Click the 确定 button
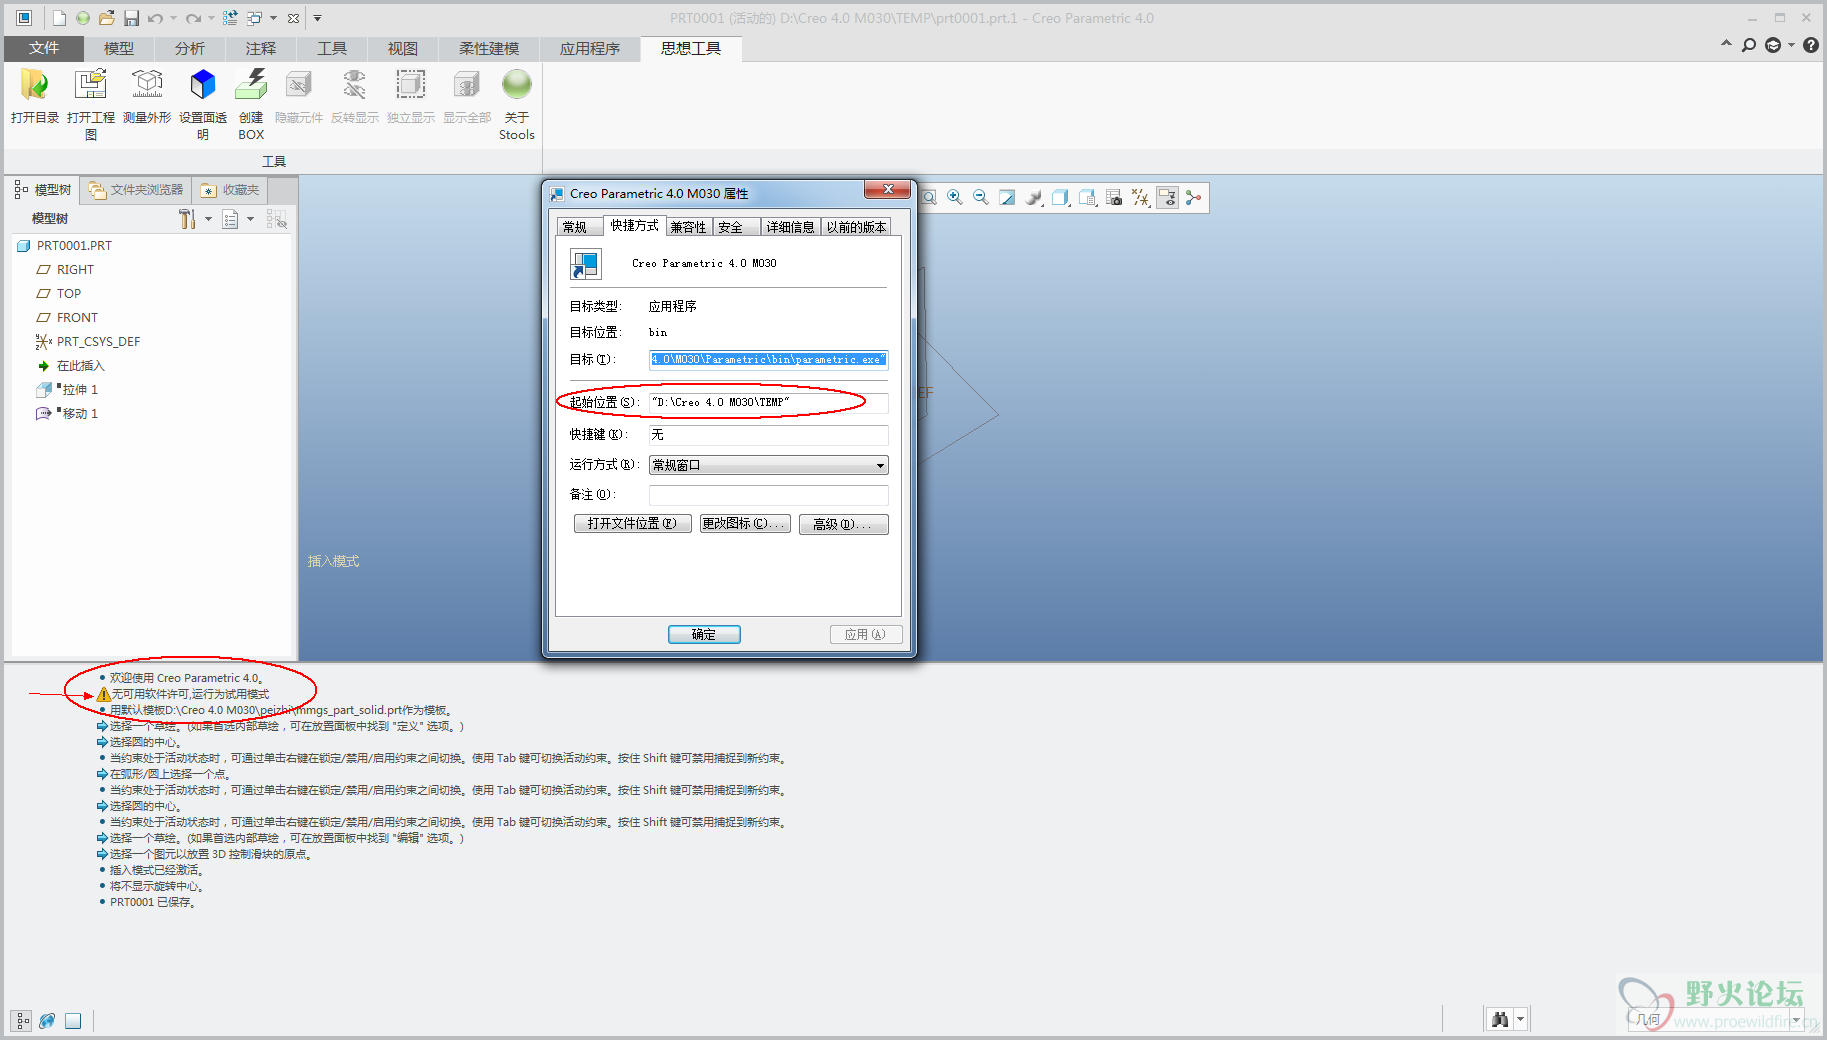1827x1040 pixels. tap(704, 634)
